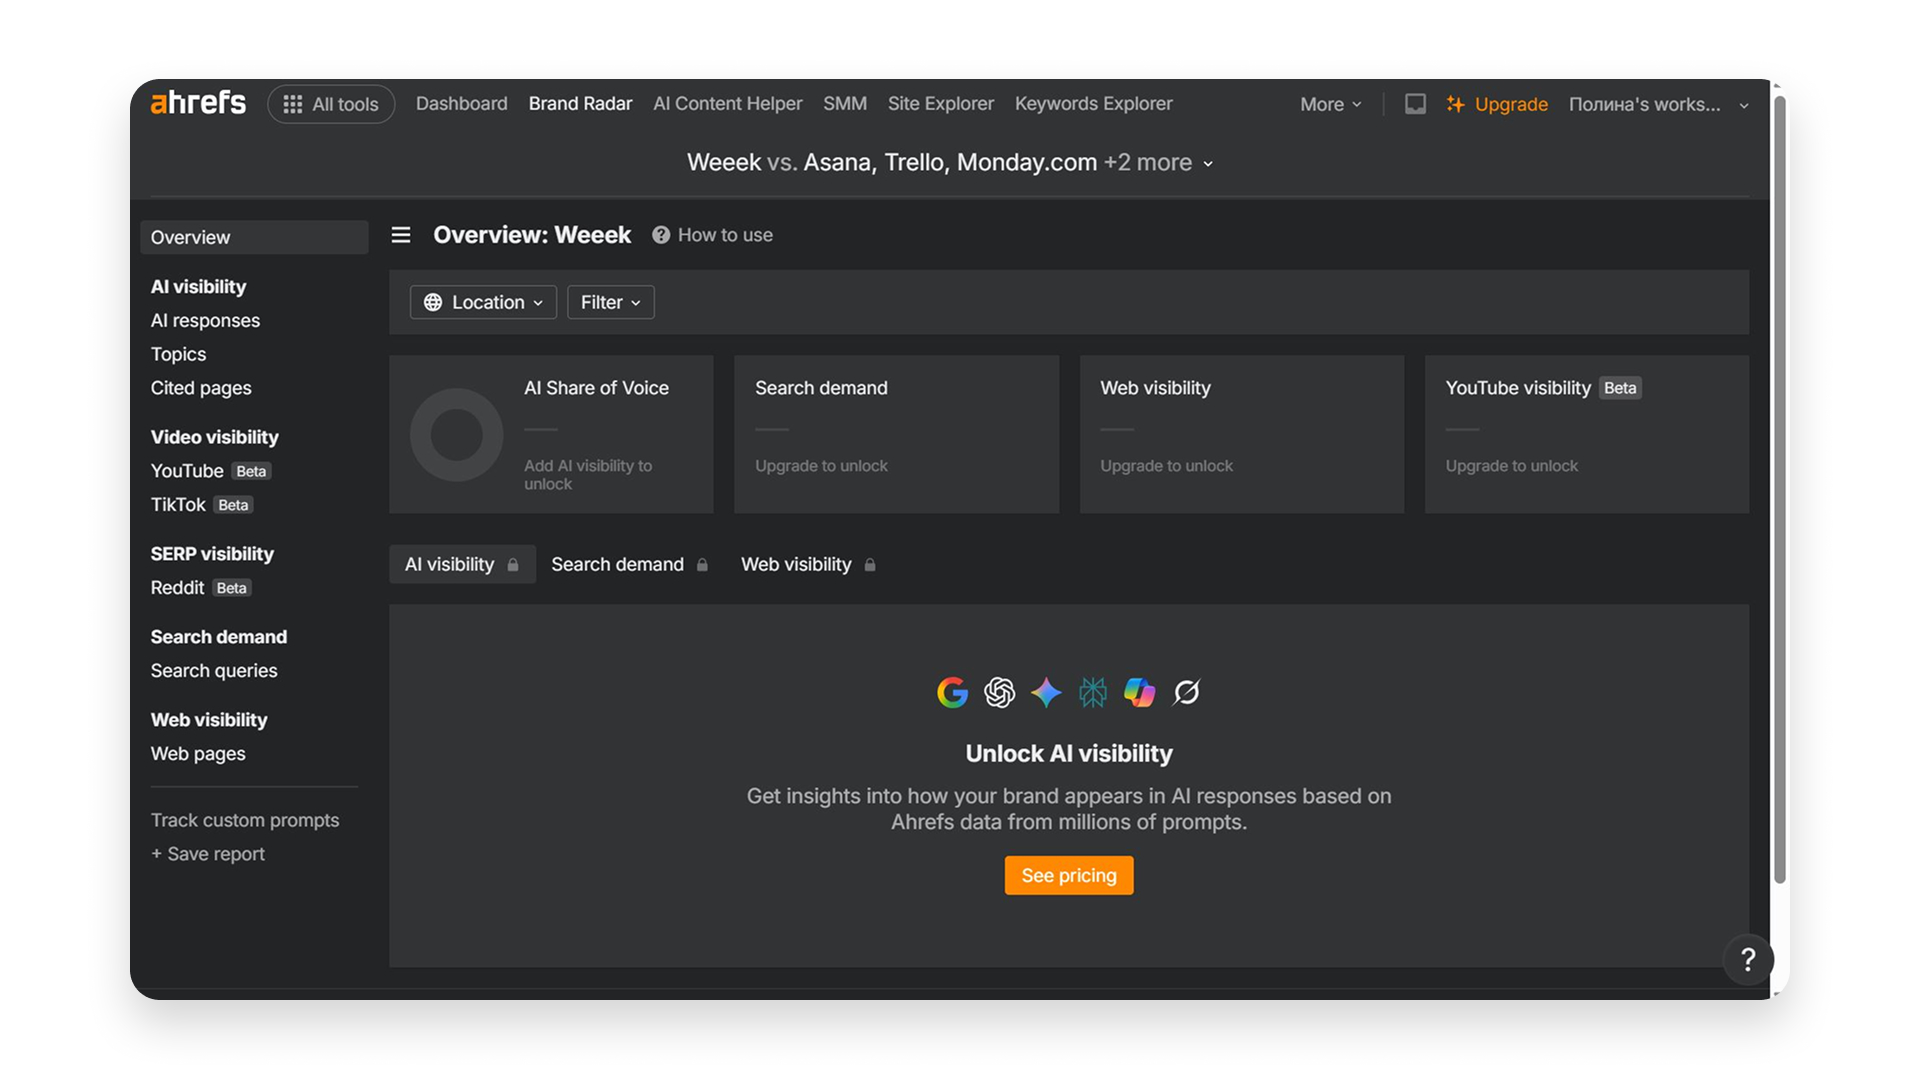Click the Web visibility card
Viewport: 1920px width, 1080px height.
(1242, 435)
